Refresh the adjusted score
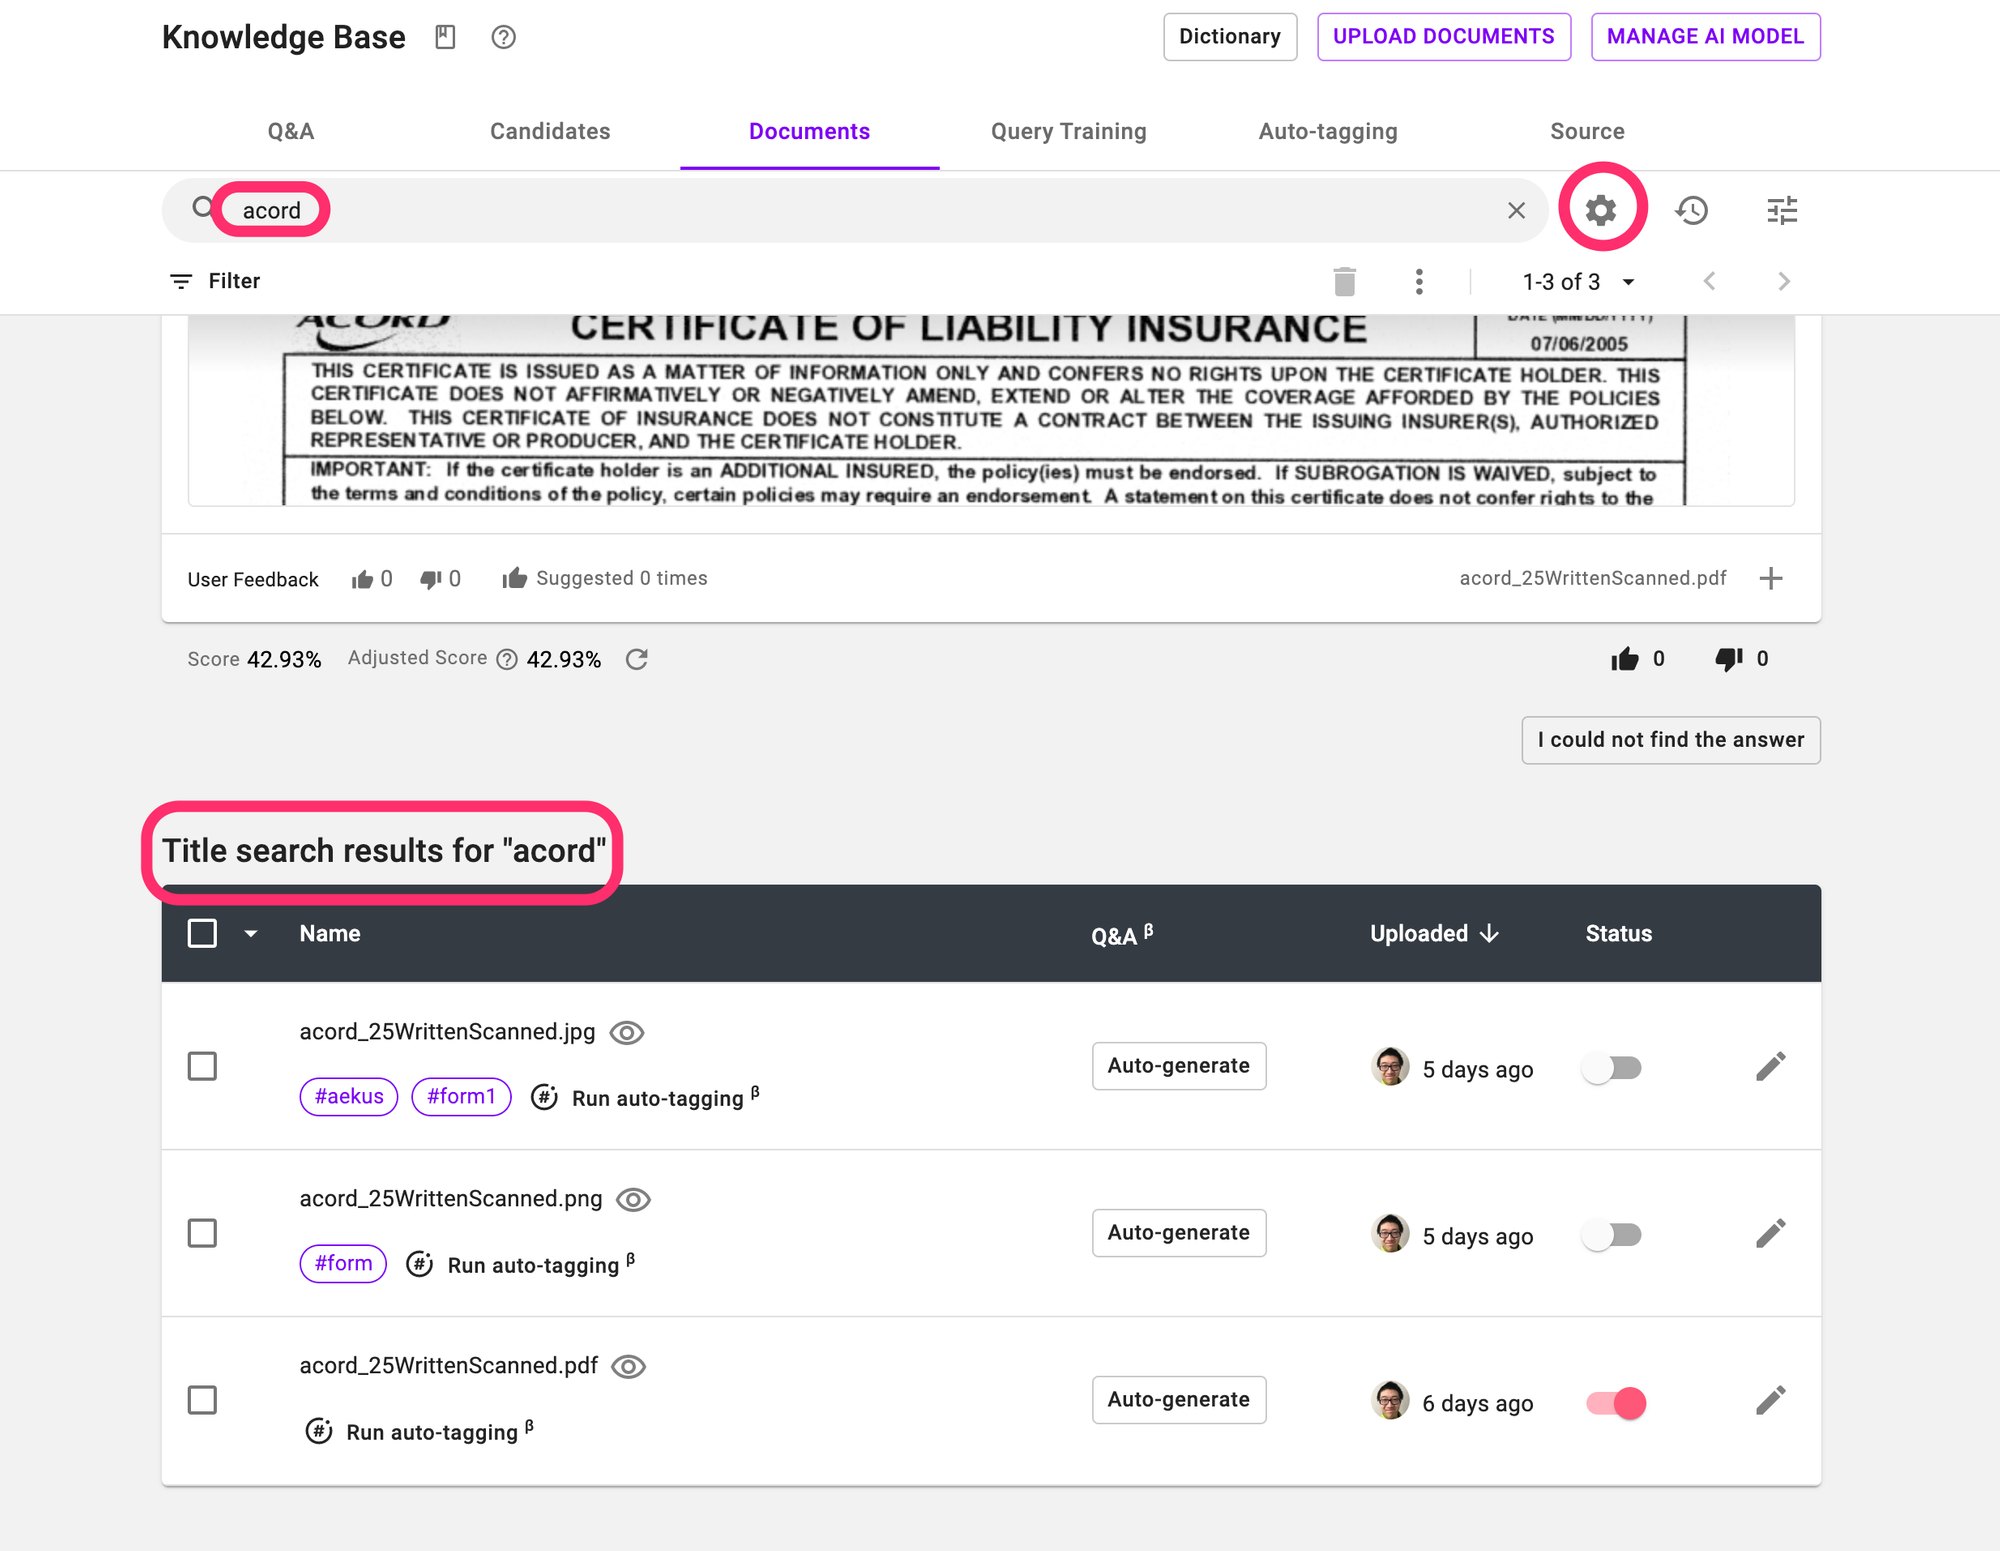The height and width of the screenshot is (1551, 2000). point(637,659)
